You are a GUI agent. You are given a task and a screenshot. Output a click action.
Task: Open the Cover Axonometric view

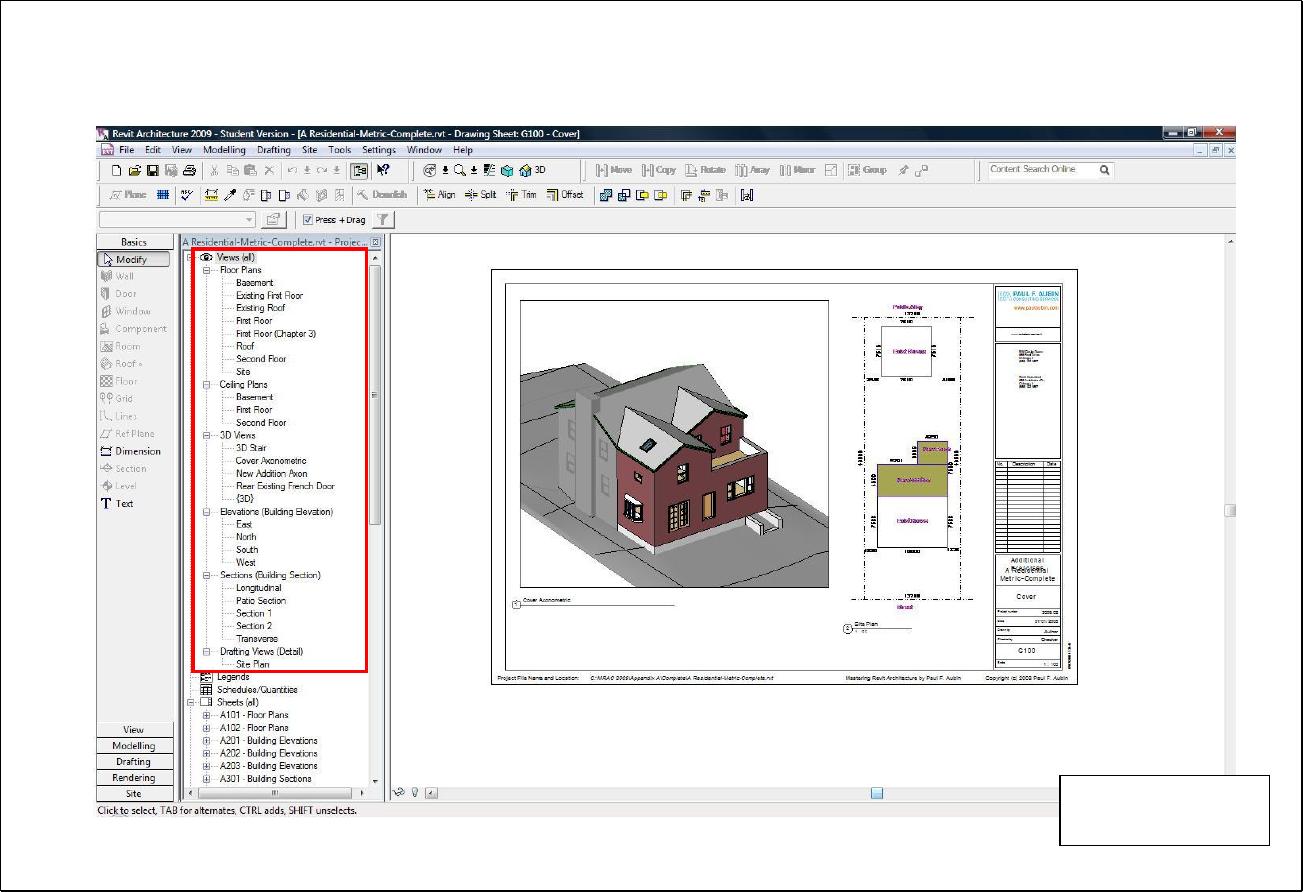click(270, 461)
